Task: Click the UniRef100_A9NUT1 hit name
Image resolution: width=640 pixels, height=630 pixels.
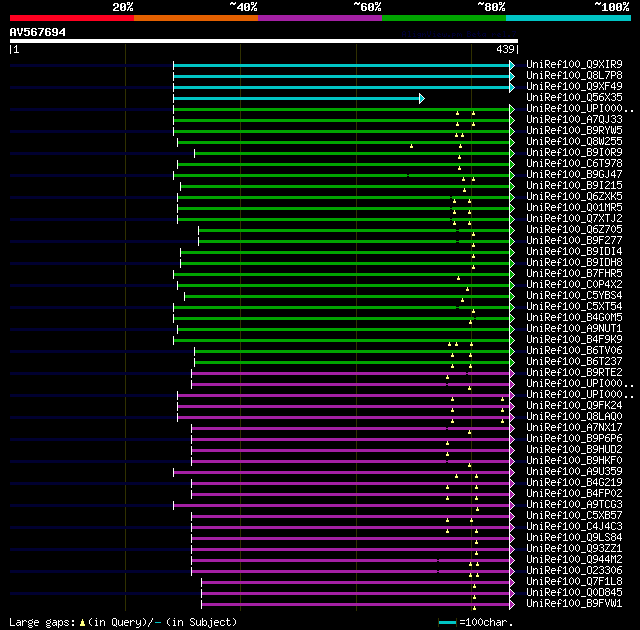Action: (574, 328)
